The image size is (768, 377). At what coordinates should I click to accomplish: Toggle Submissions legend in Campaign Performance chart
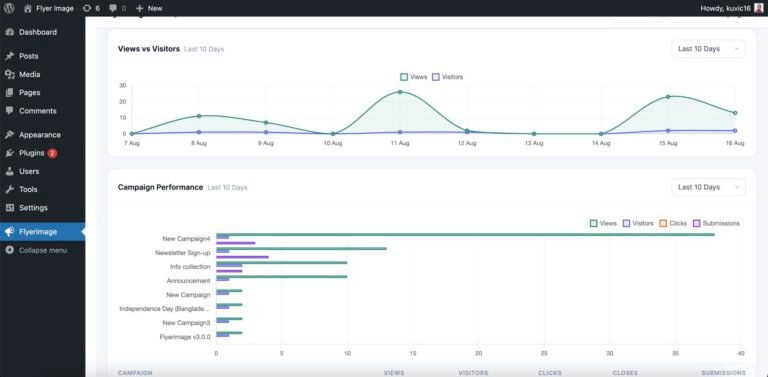point(717,223)
